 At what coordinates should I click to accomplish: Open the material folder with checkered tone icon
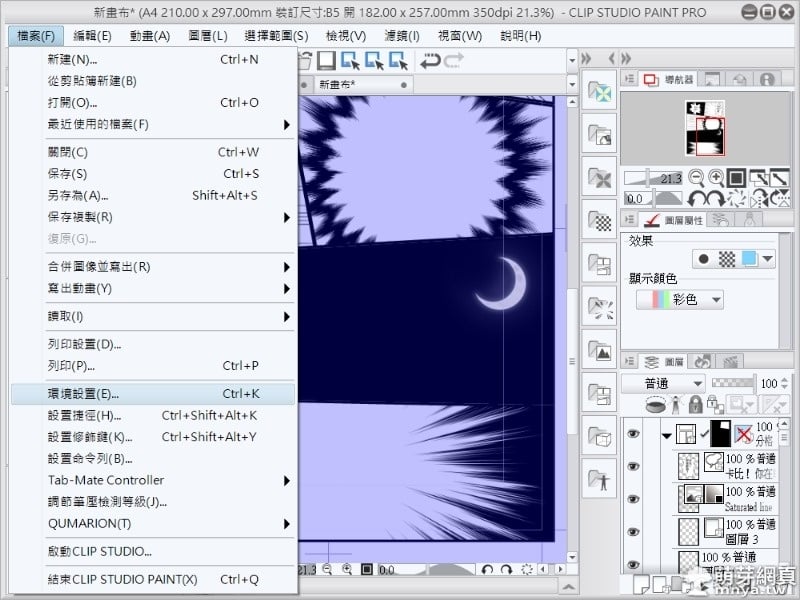click(599, 220)
